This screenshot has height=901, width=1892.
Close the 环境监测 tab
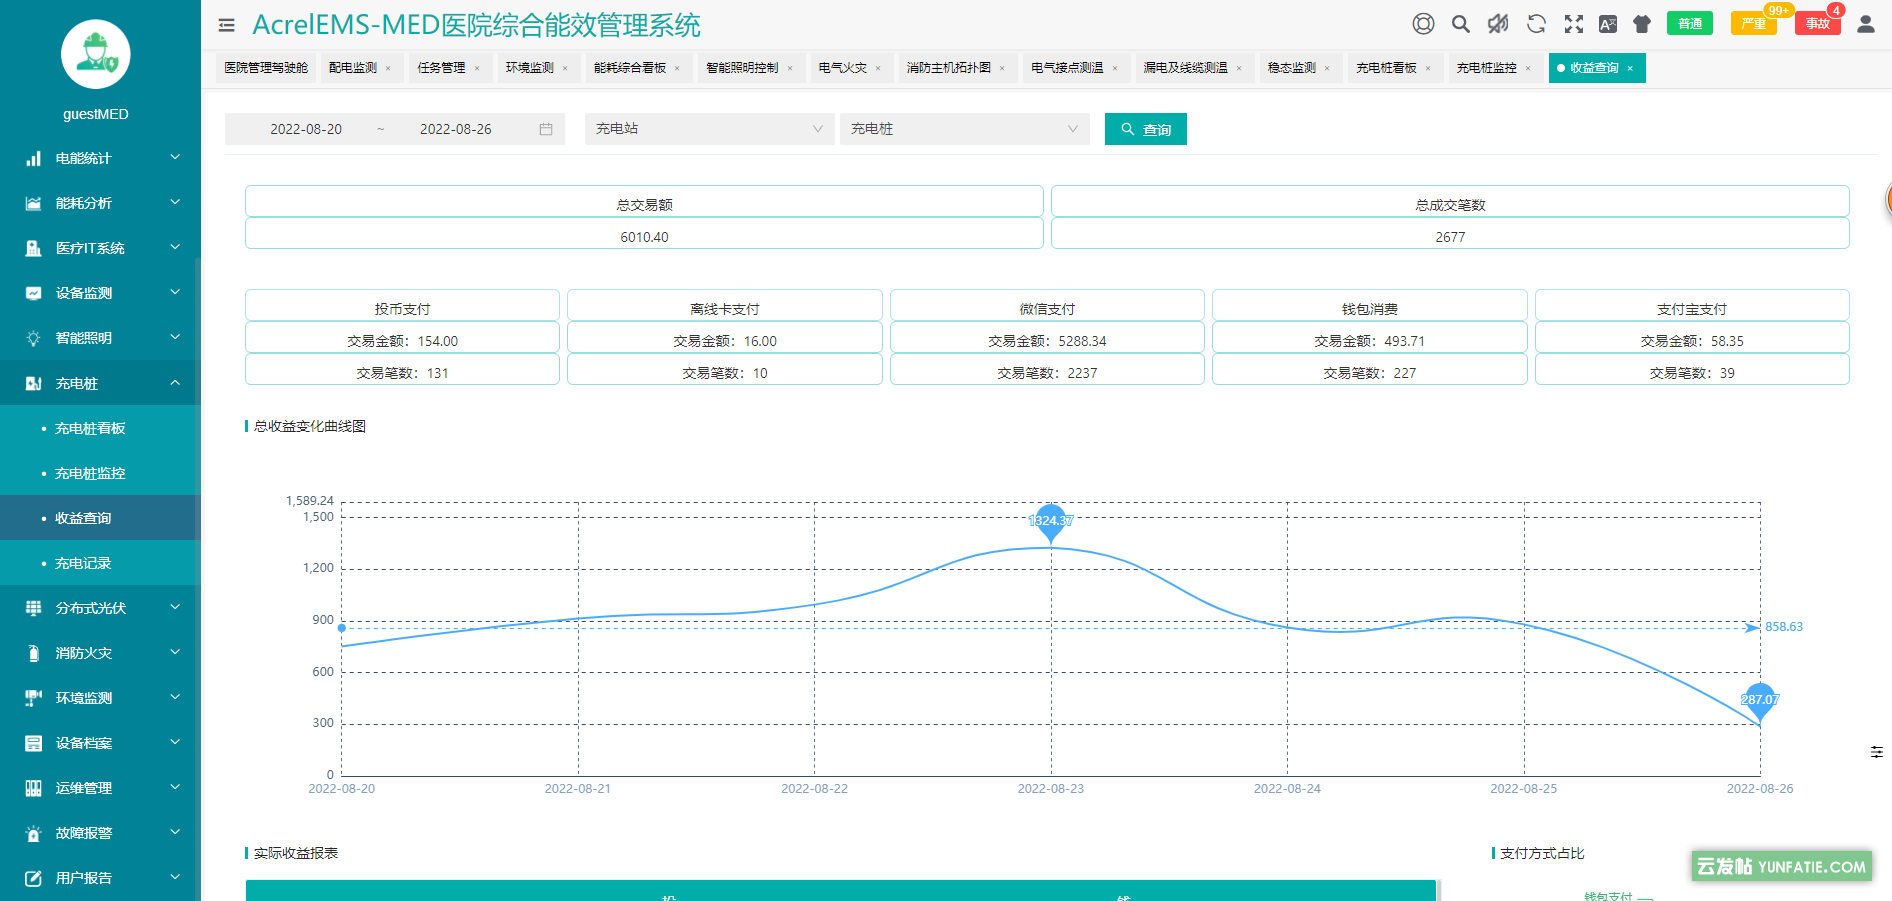[565, 69]
